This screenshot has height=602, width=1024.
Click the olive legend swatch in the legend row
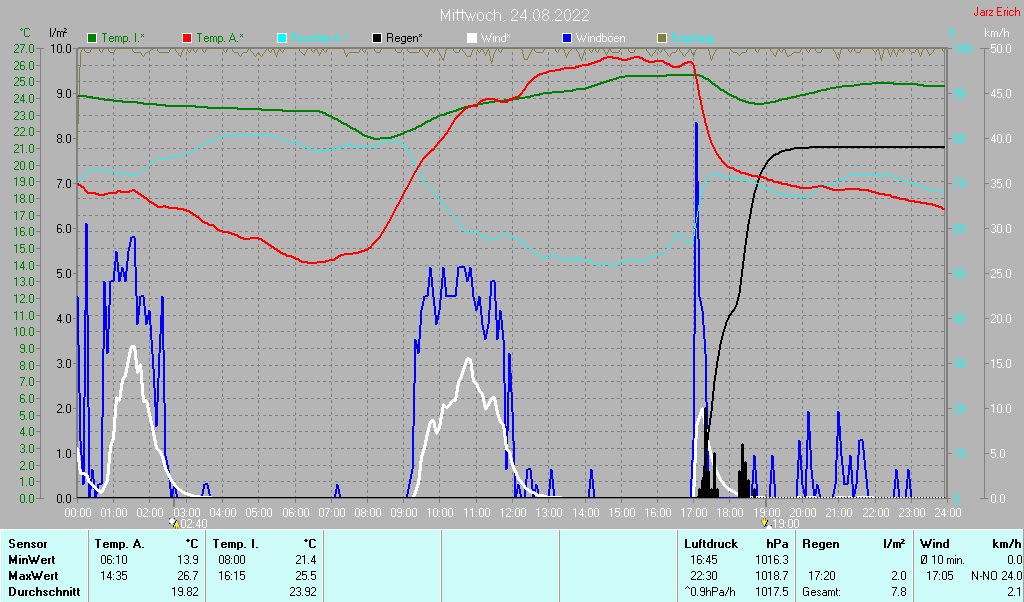[661, 38]
